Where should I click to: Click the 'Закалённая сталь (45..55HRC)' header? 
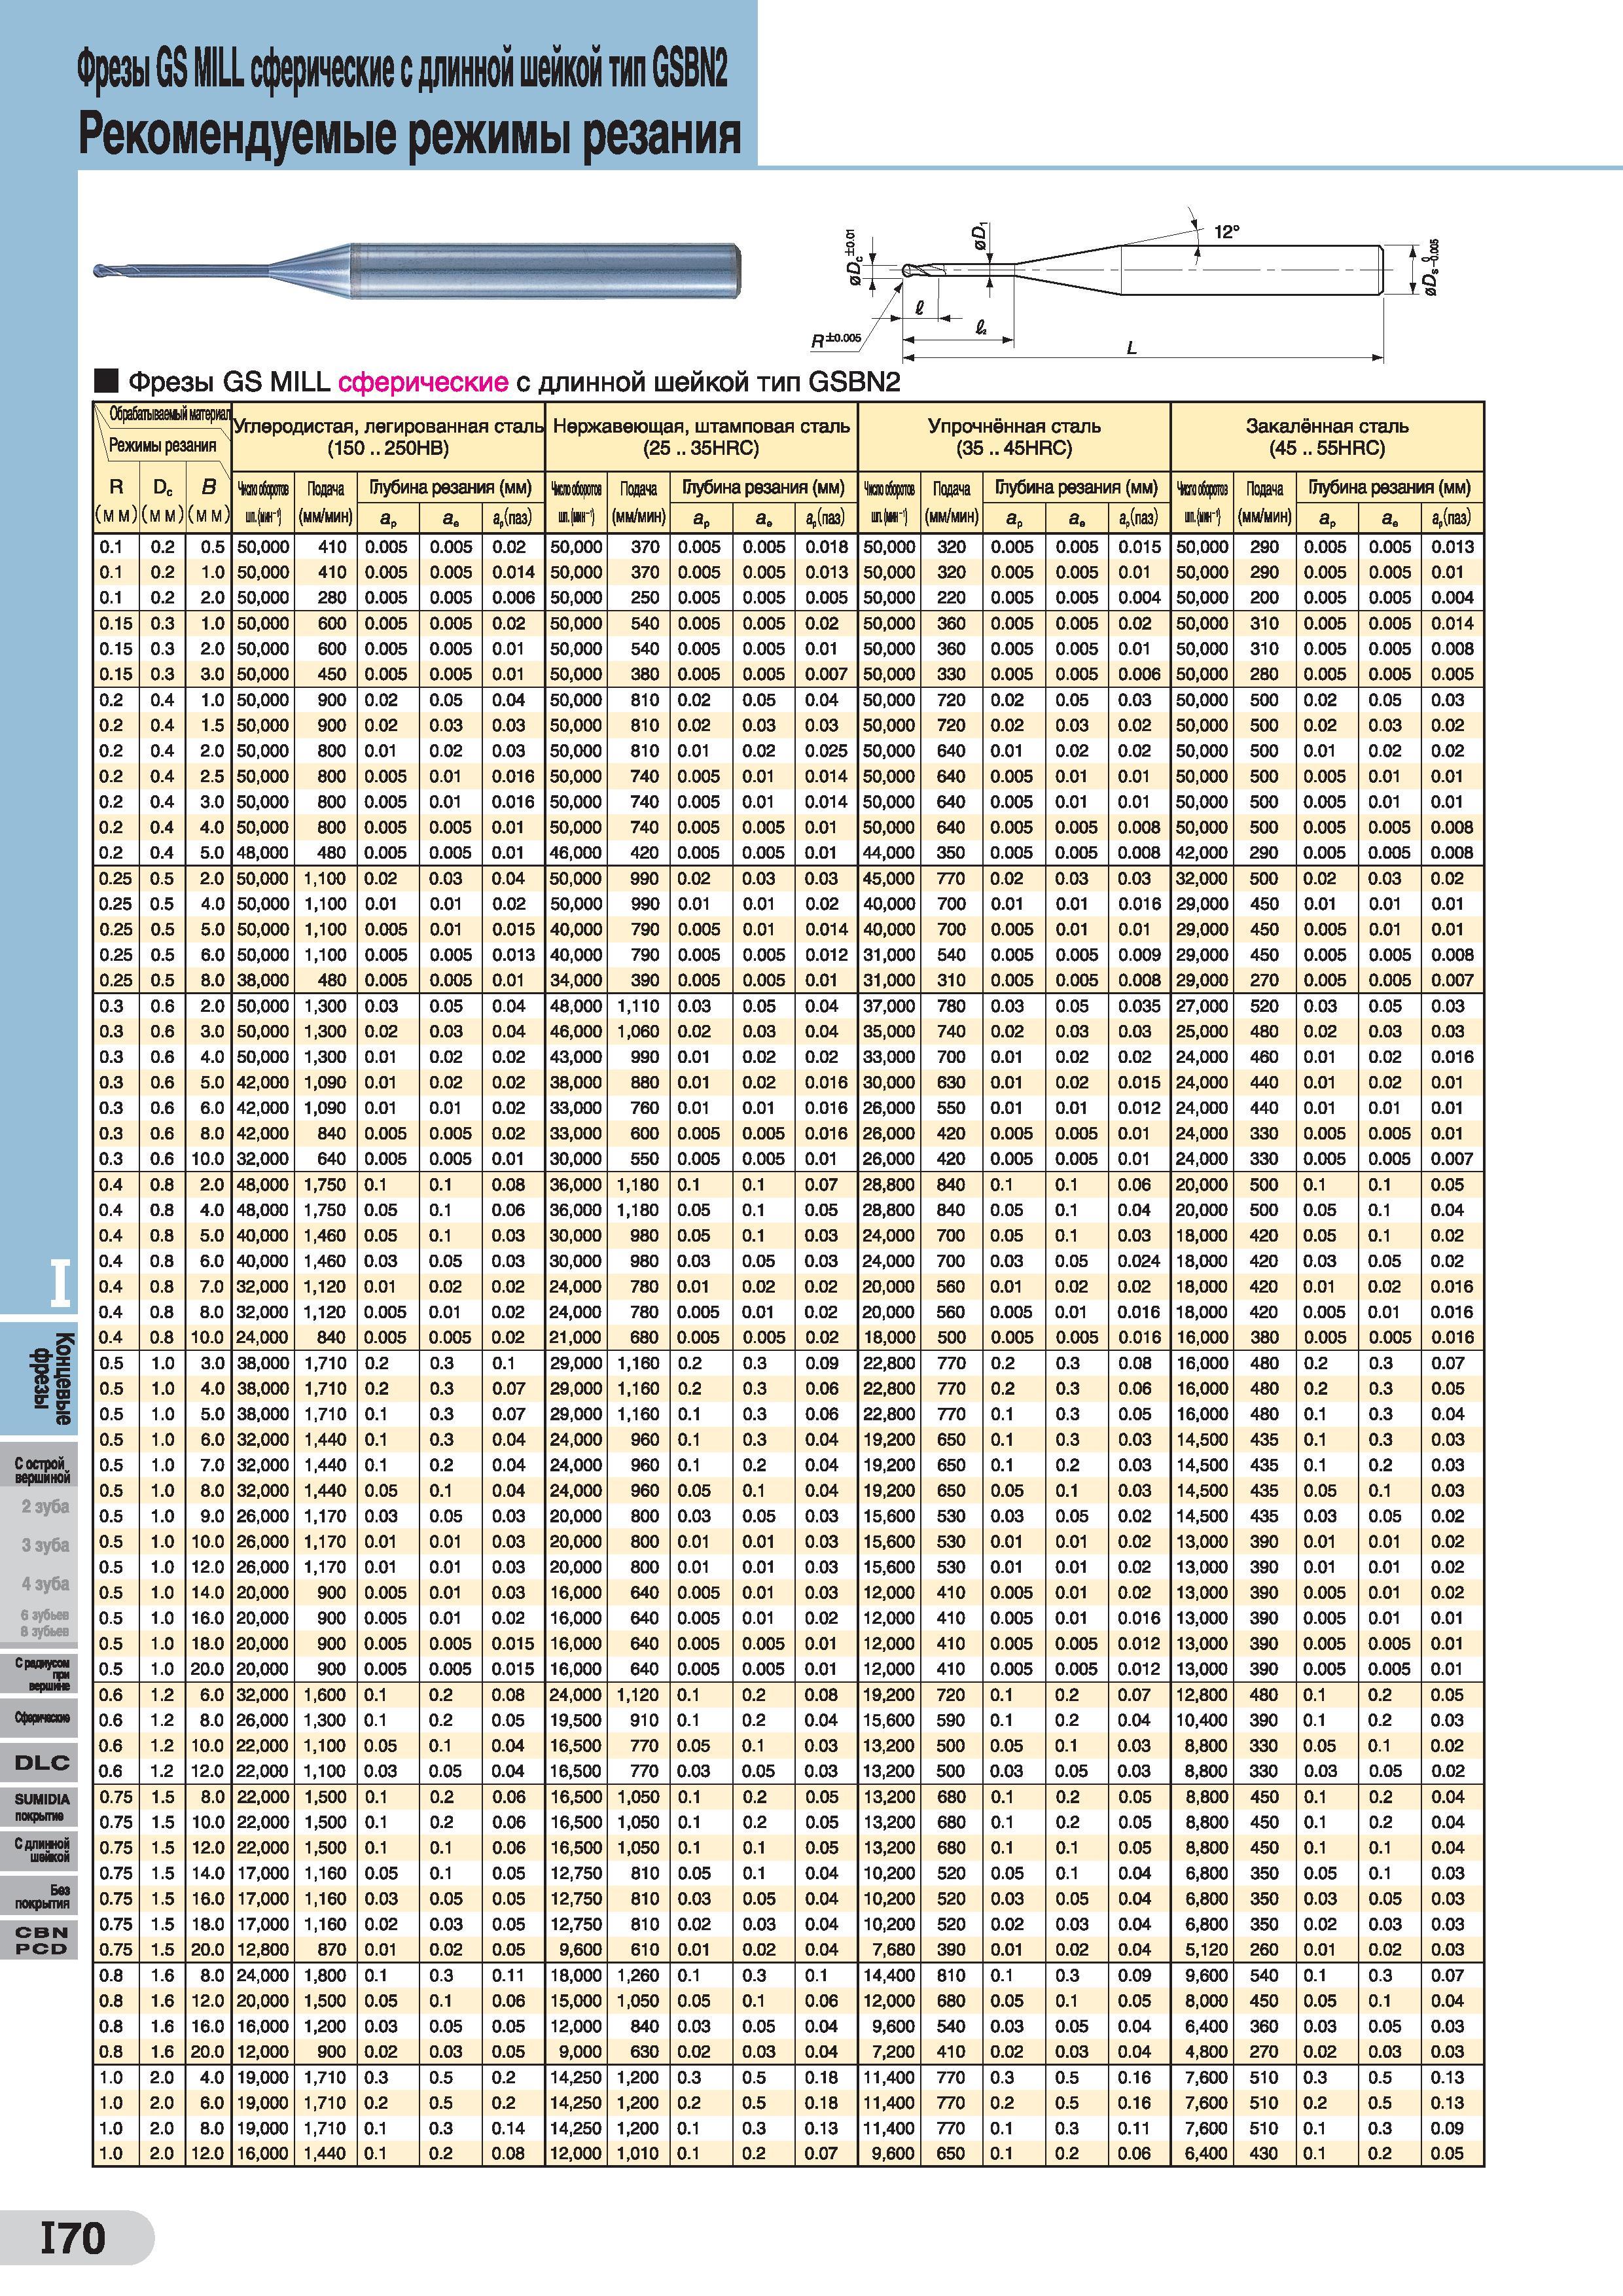1327,436
